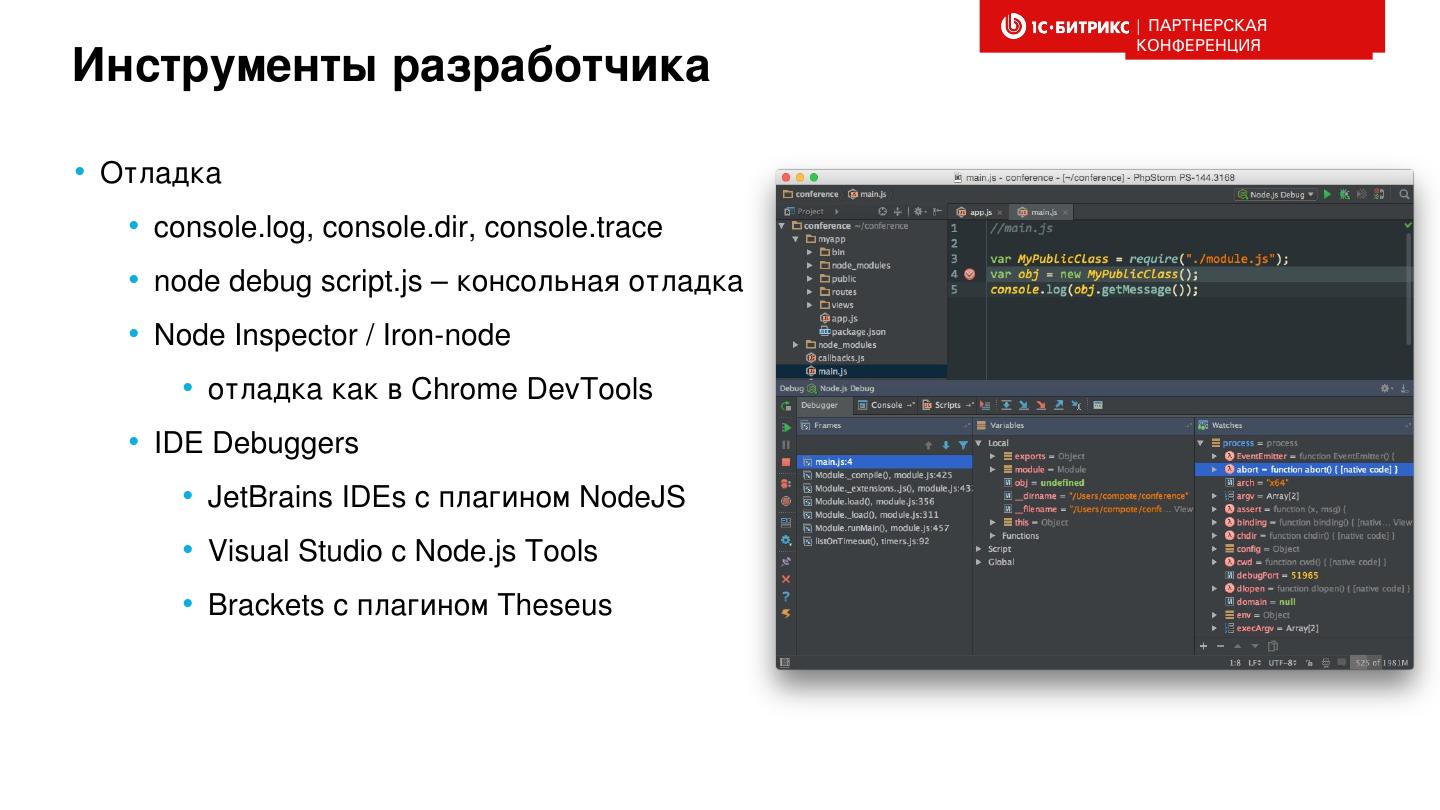Open the Console tab in debugger
Viewport: 1440px width, 810px height.
coord(886,405)
